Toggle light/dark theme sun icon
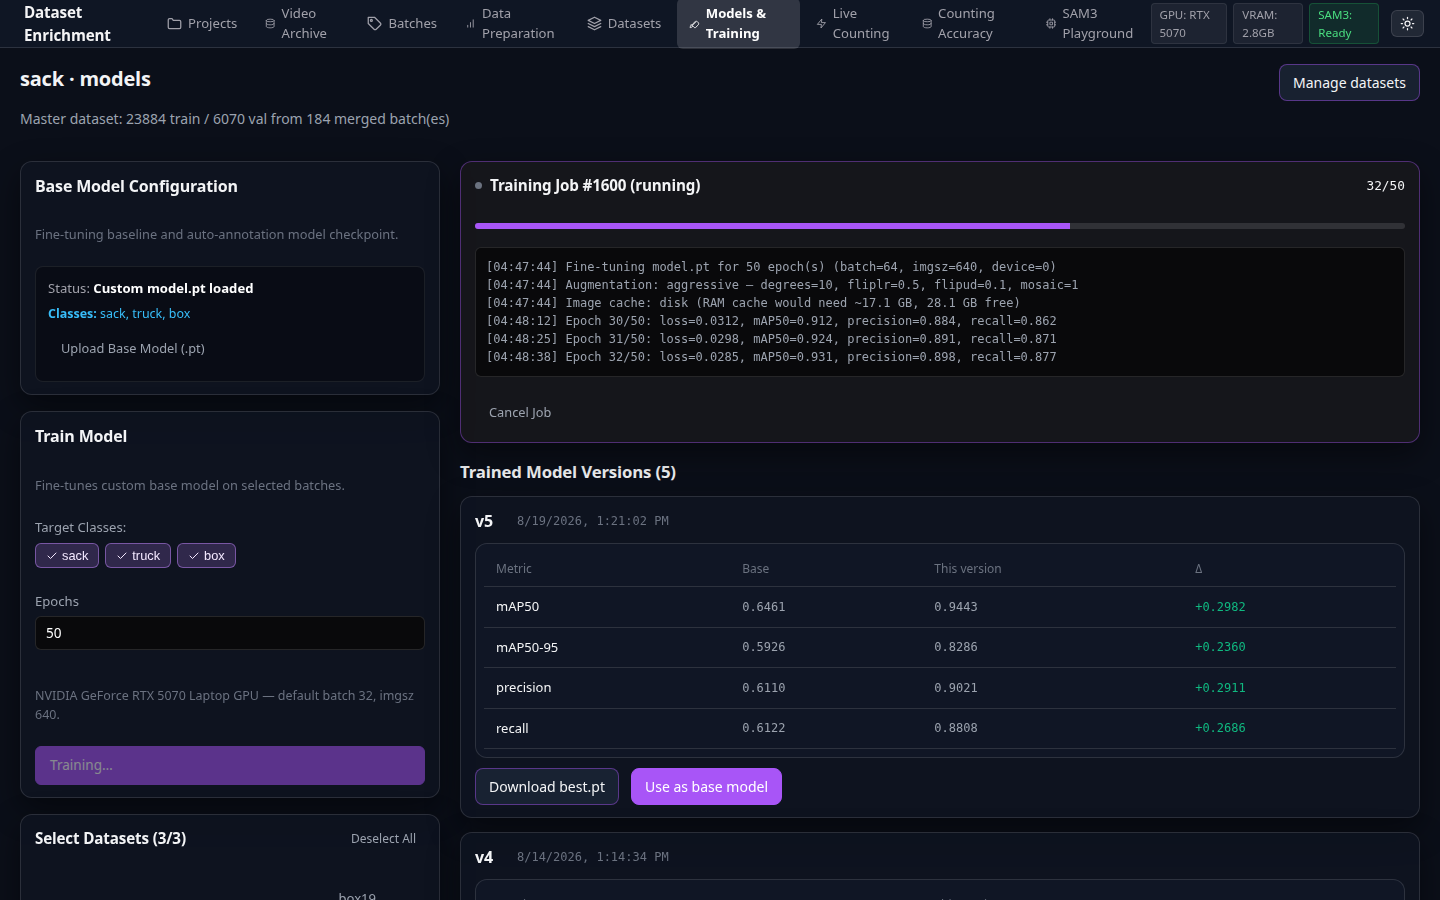 (x=1407, y=24)
